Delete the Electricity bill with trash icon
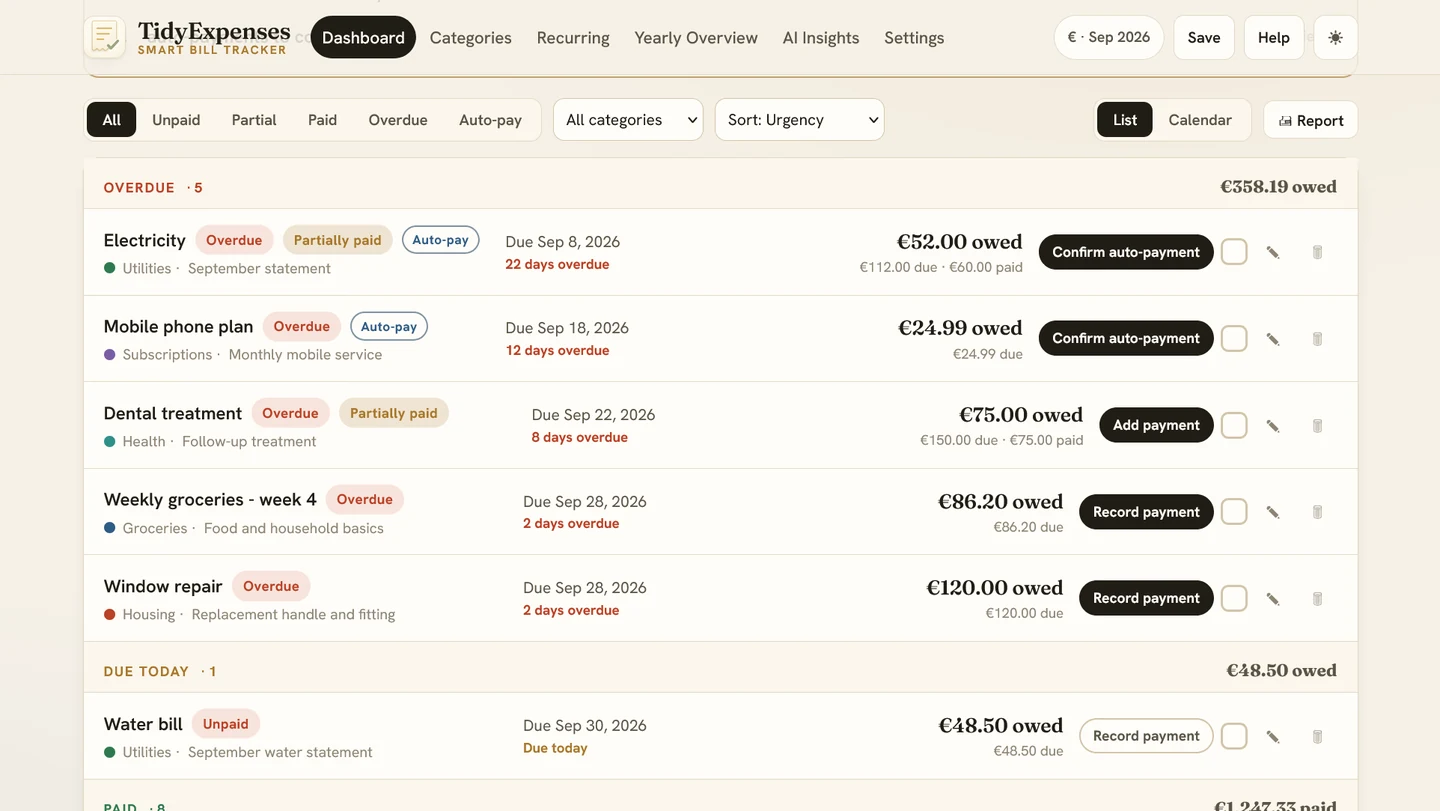 pos(1317,252)
